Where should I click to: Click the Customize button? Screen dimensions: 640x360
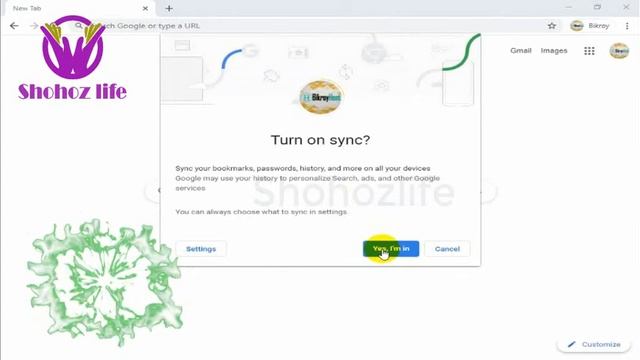pyautogui.click(x=594, y=344)
